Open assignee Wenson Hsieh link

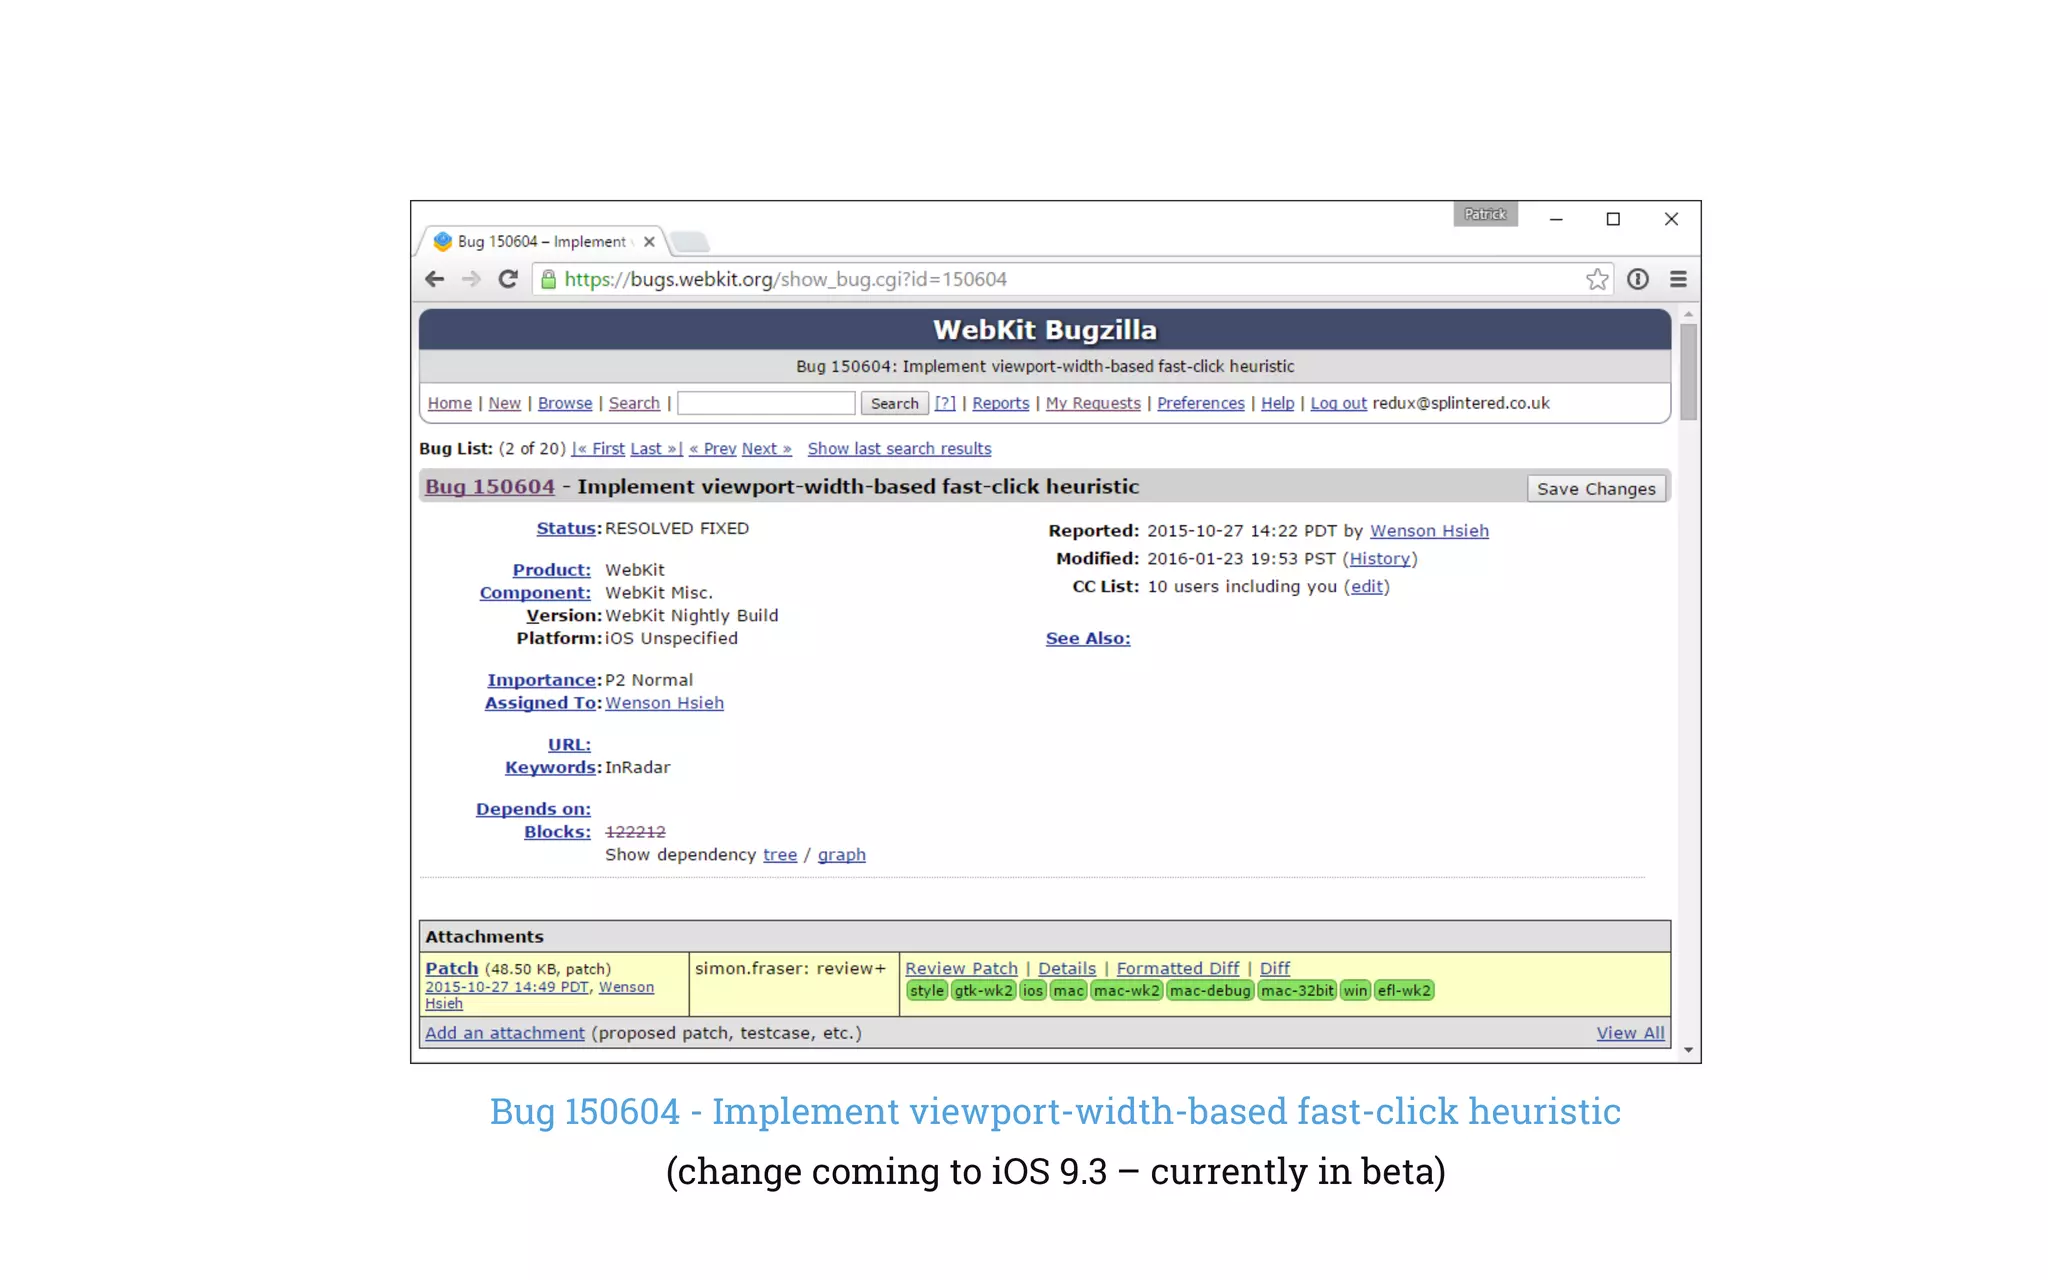pos(664,703)
